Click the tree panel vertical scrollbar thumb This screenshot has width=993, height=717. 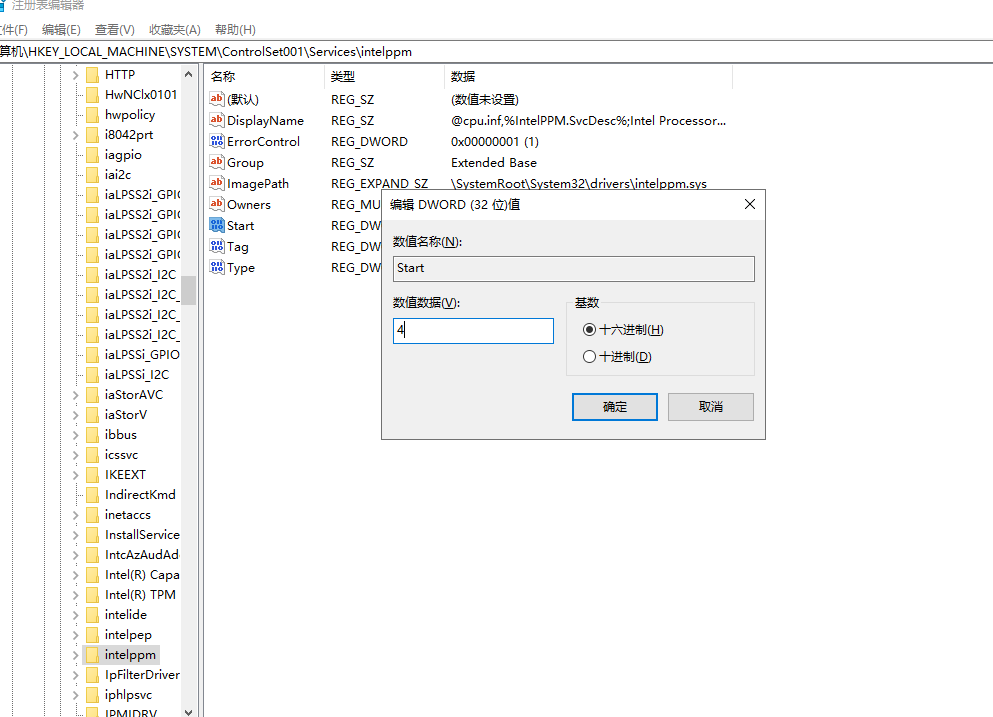point(188,290)
